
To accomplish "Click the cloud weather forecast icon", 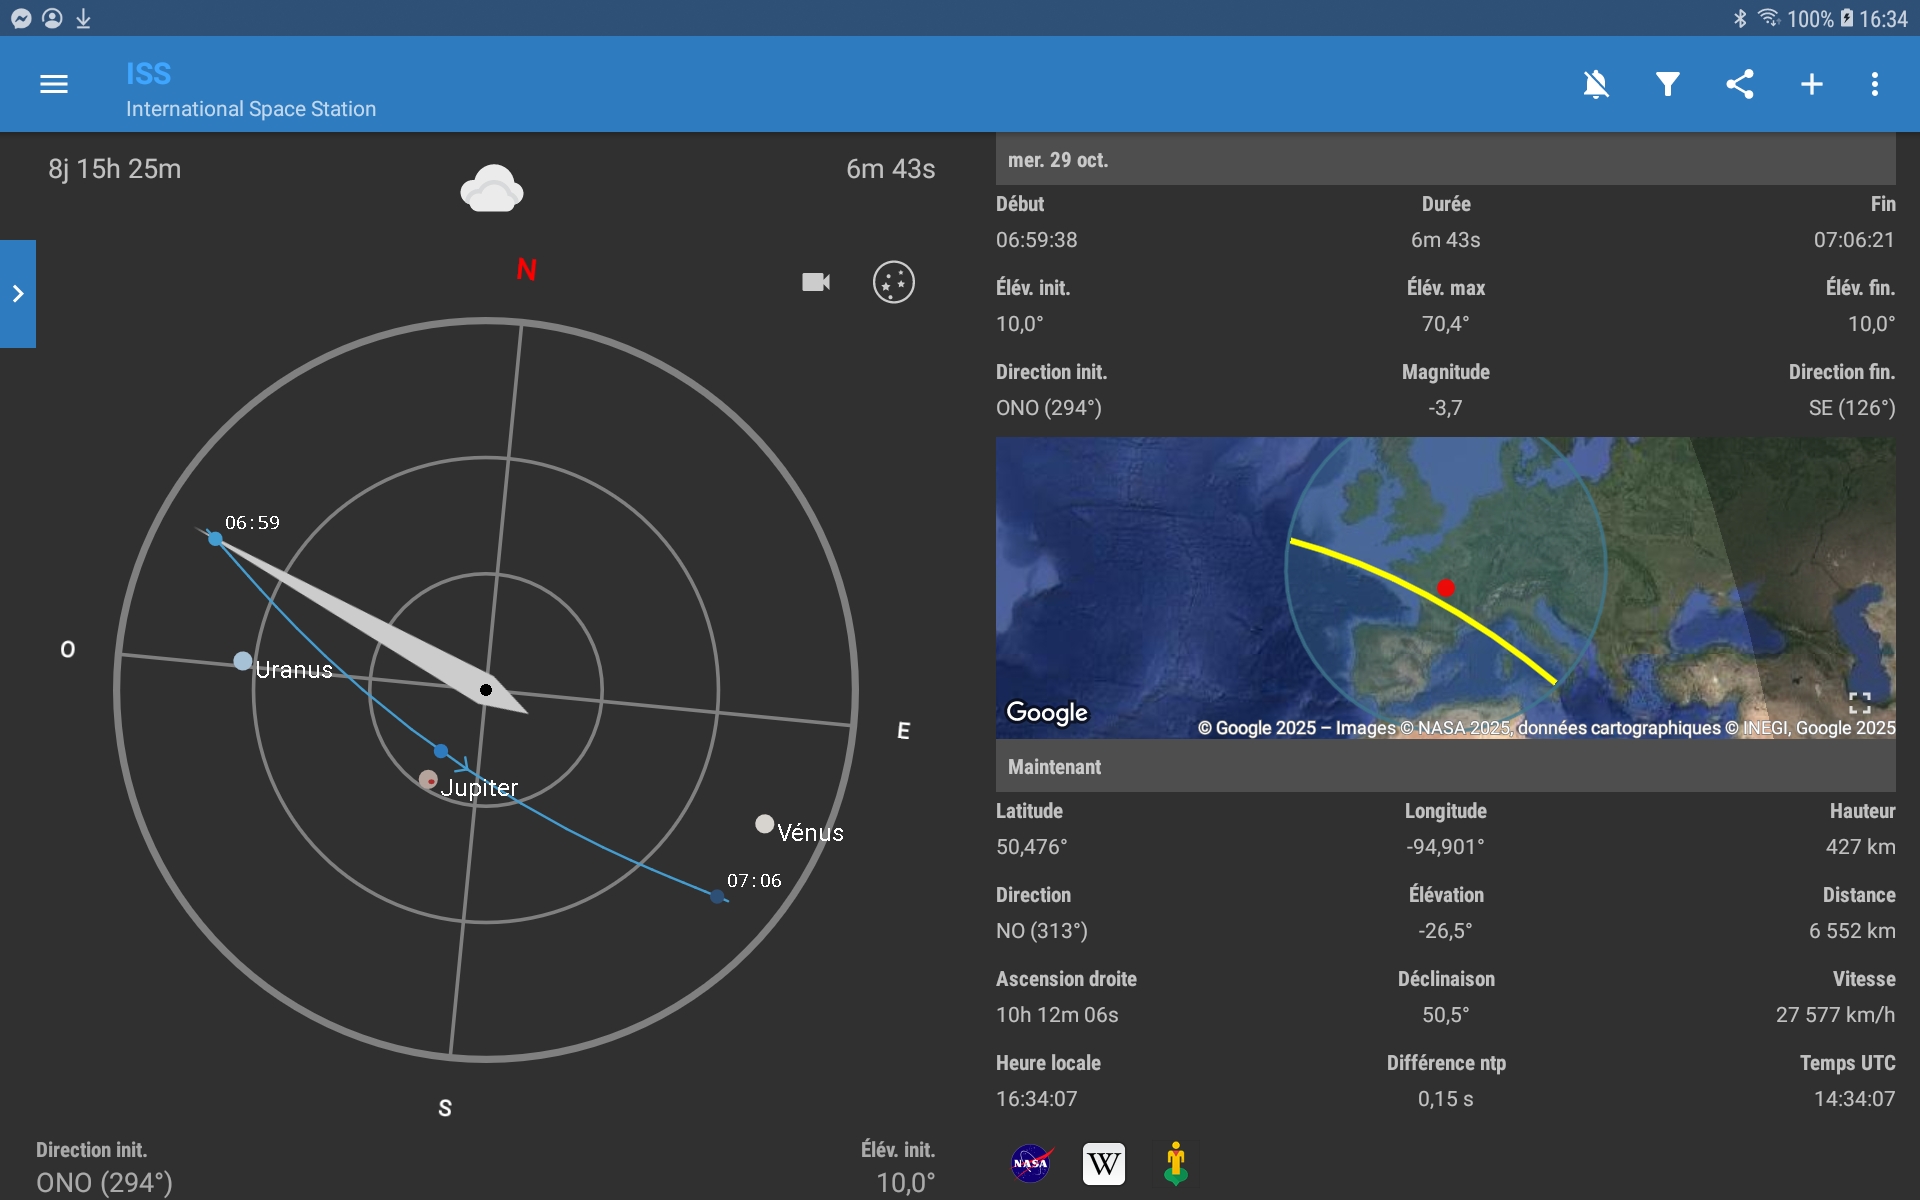I will 491,189.
